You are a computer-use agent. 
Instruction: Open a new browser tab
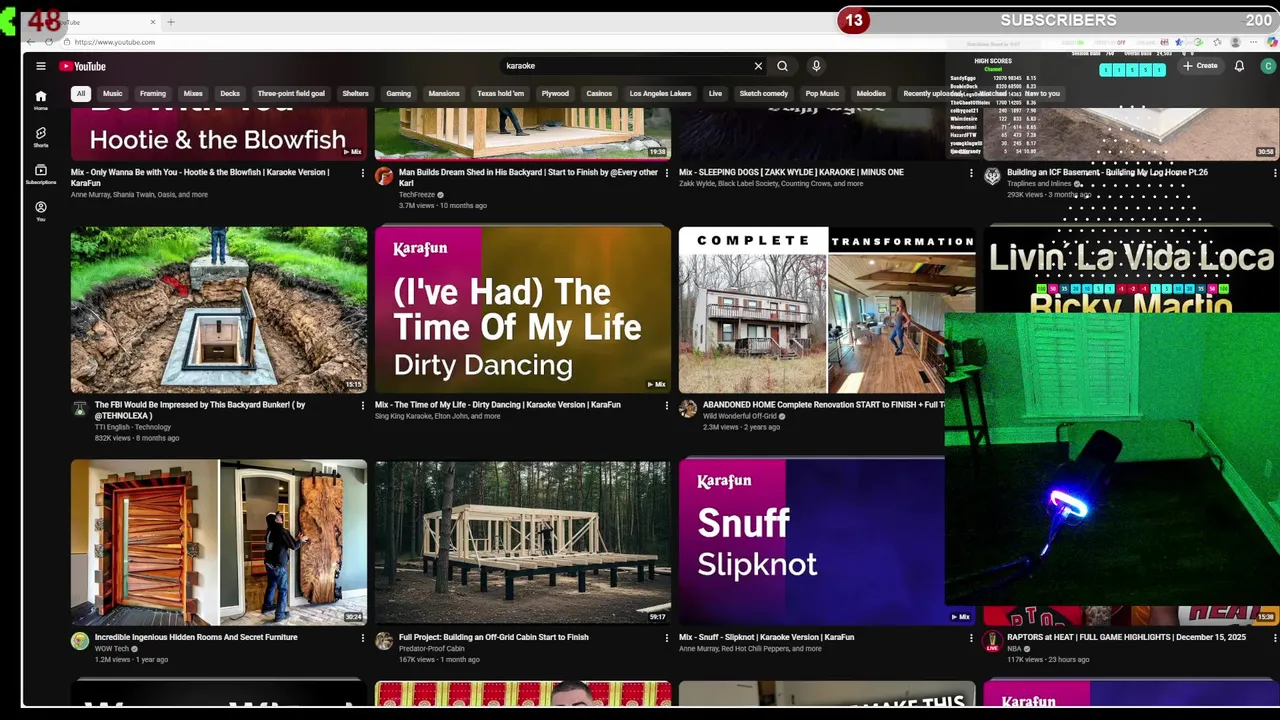tap(170, 22)
